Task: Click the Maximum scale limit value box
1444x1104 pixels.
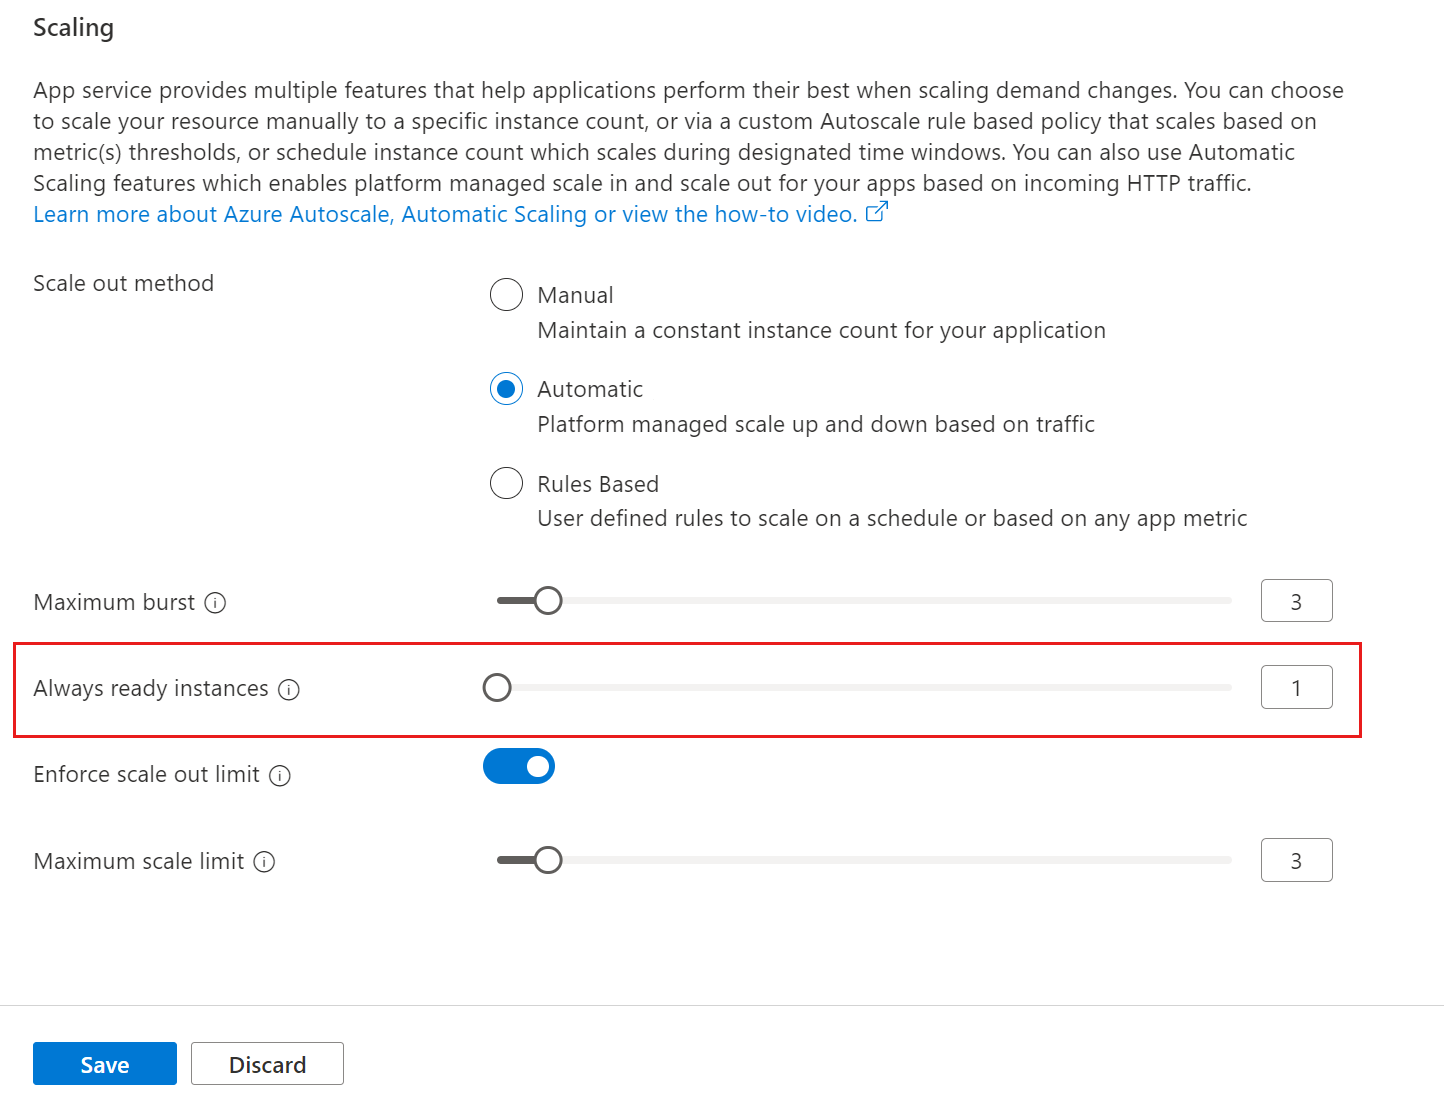Action: pyautogui.click(x=1296, y=860)
